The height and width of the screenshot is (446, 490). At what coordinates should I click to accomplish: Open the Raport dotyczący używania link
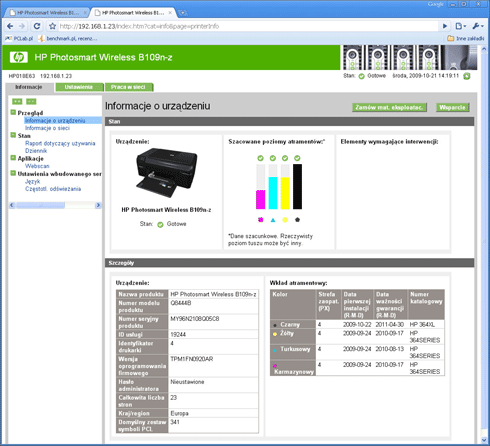tap(60, 143)
